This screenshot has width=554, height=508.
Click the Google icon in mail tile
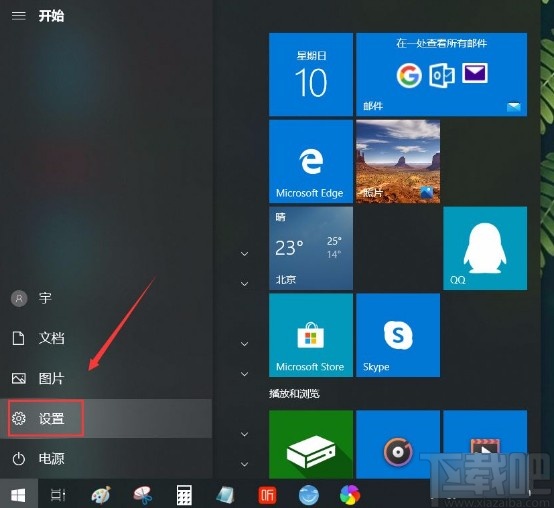tap(409, 75)
